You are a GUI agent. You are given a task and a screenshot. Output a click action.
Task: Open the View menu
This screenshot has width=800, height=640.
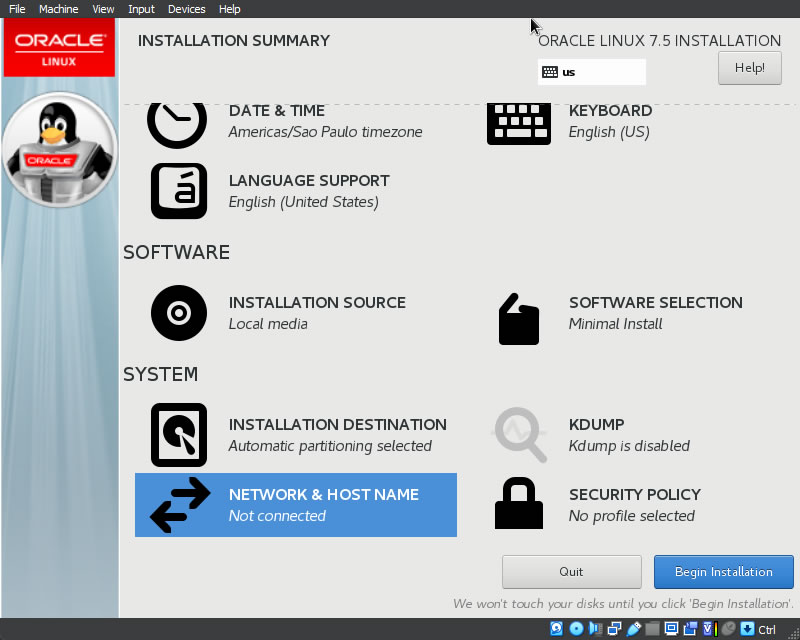tap(103, 9)
